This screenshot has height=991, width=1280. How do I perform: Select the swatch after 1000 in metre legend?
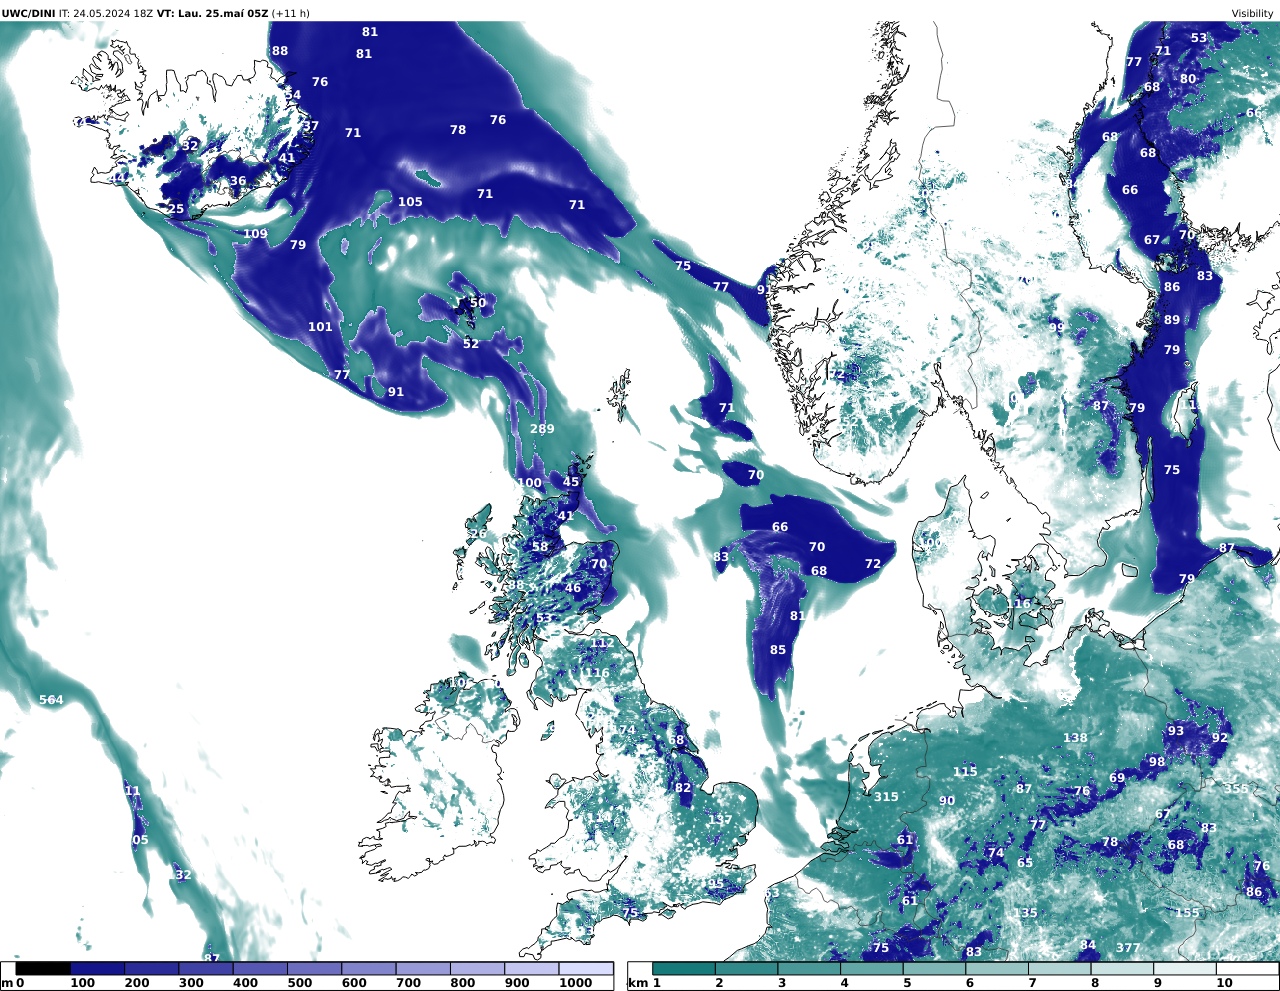[x=586, y=969]
